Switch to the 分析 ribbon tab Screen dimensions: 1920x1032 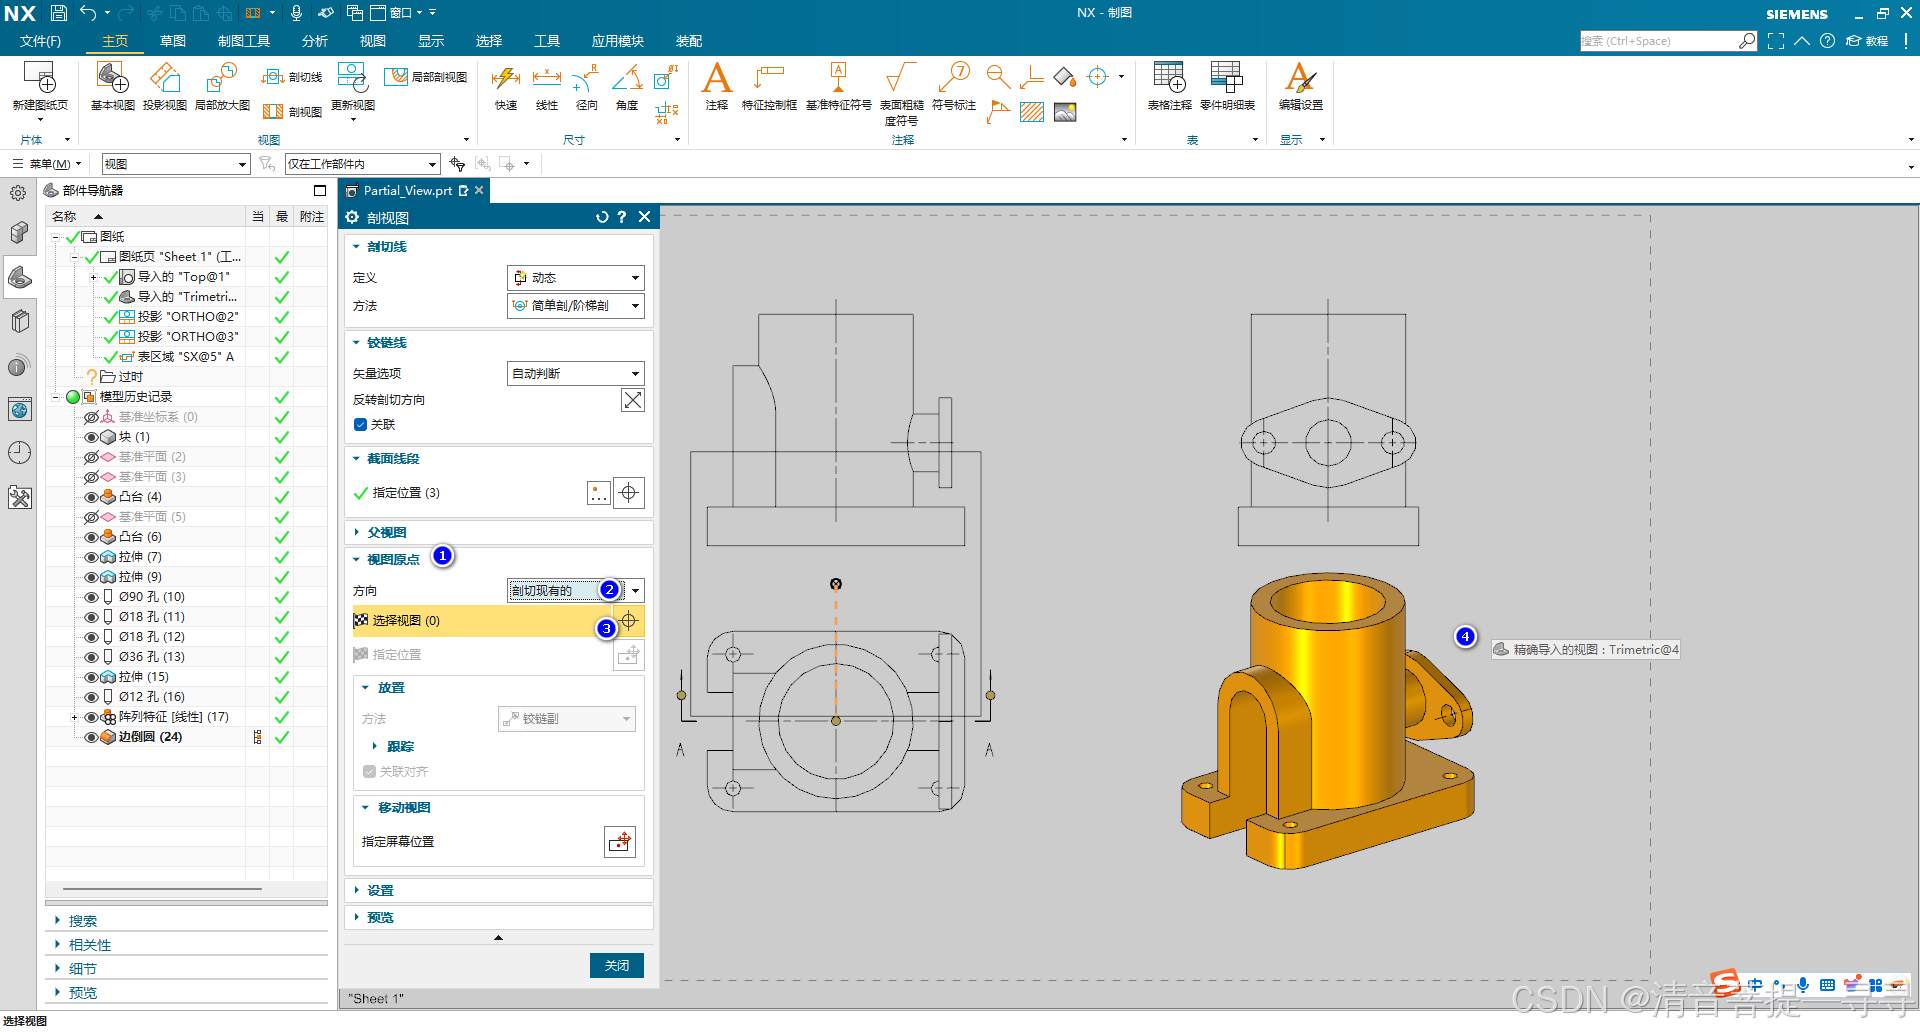pyautogui.click(x=315, y=41)
